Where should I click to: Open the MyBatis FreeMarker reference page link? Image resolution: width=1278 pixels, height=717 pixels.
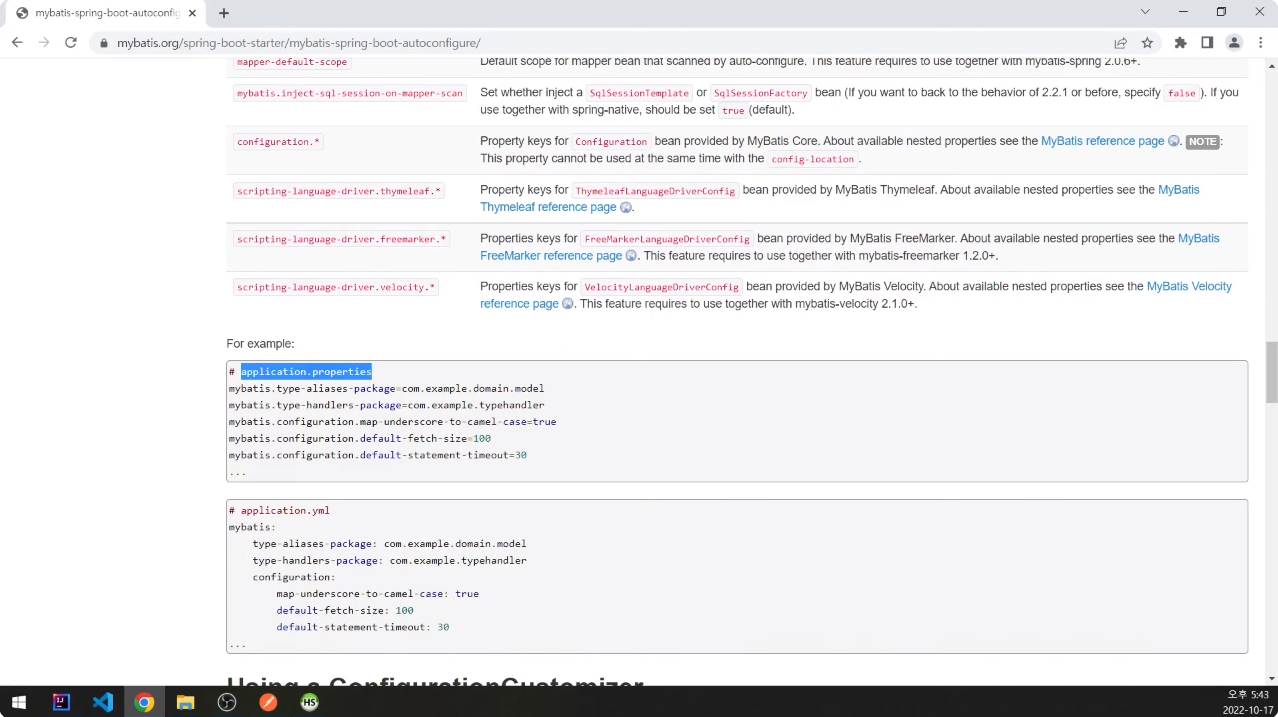(850, 247)
